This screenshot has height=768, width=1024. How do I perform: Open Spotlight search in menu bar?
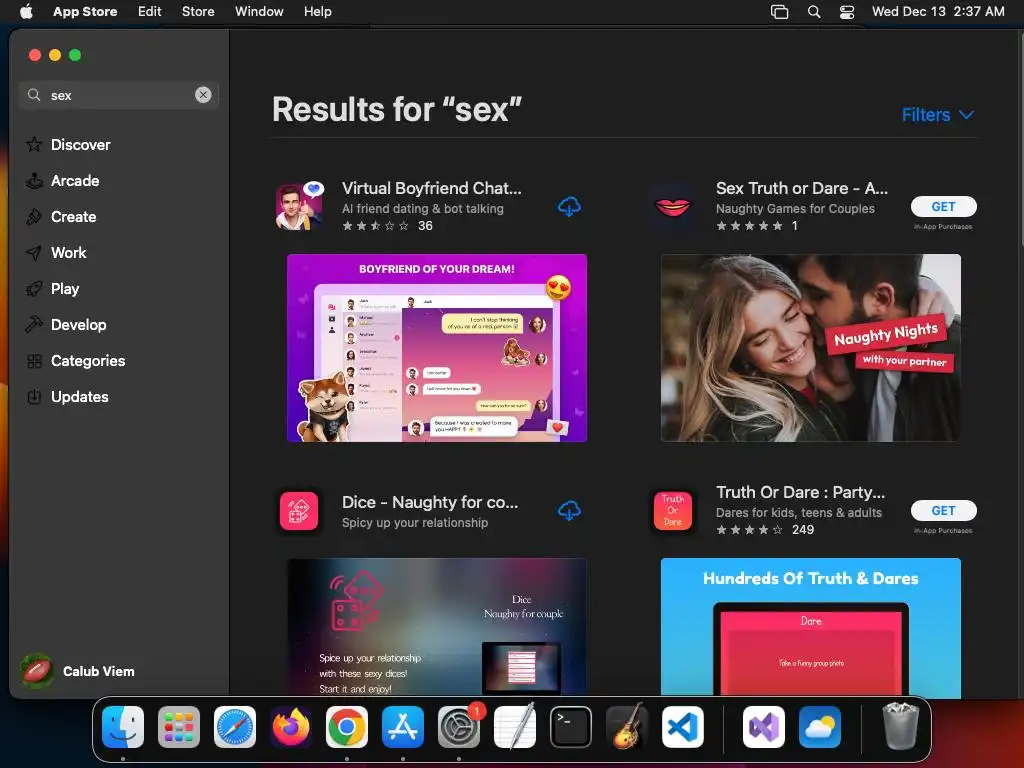[x=814, y=12]
